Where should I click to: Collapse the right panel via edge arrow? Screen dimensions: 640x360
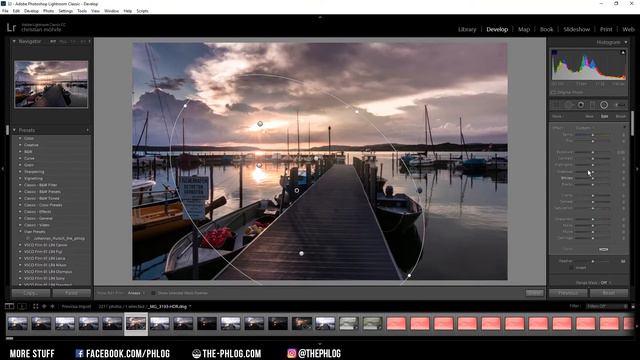[637, 168]
